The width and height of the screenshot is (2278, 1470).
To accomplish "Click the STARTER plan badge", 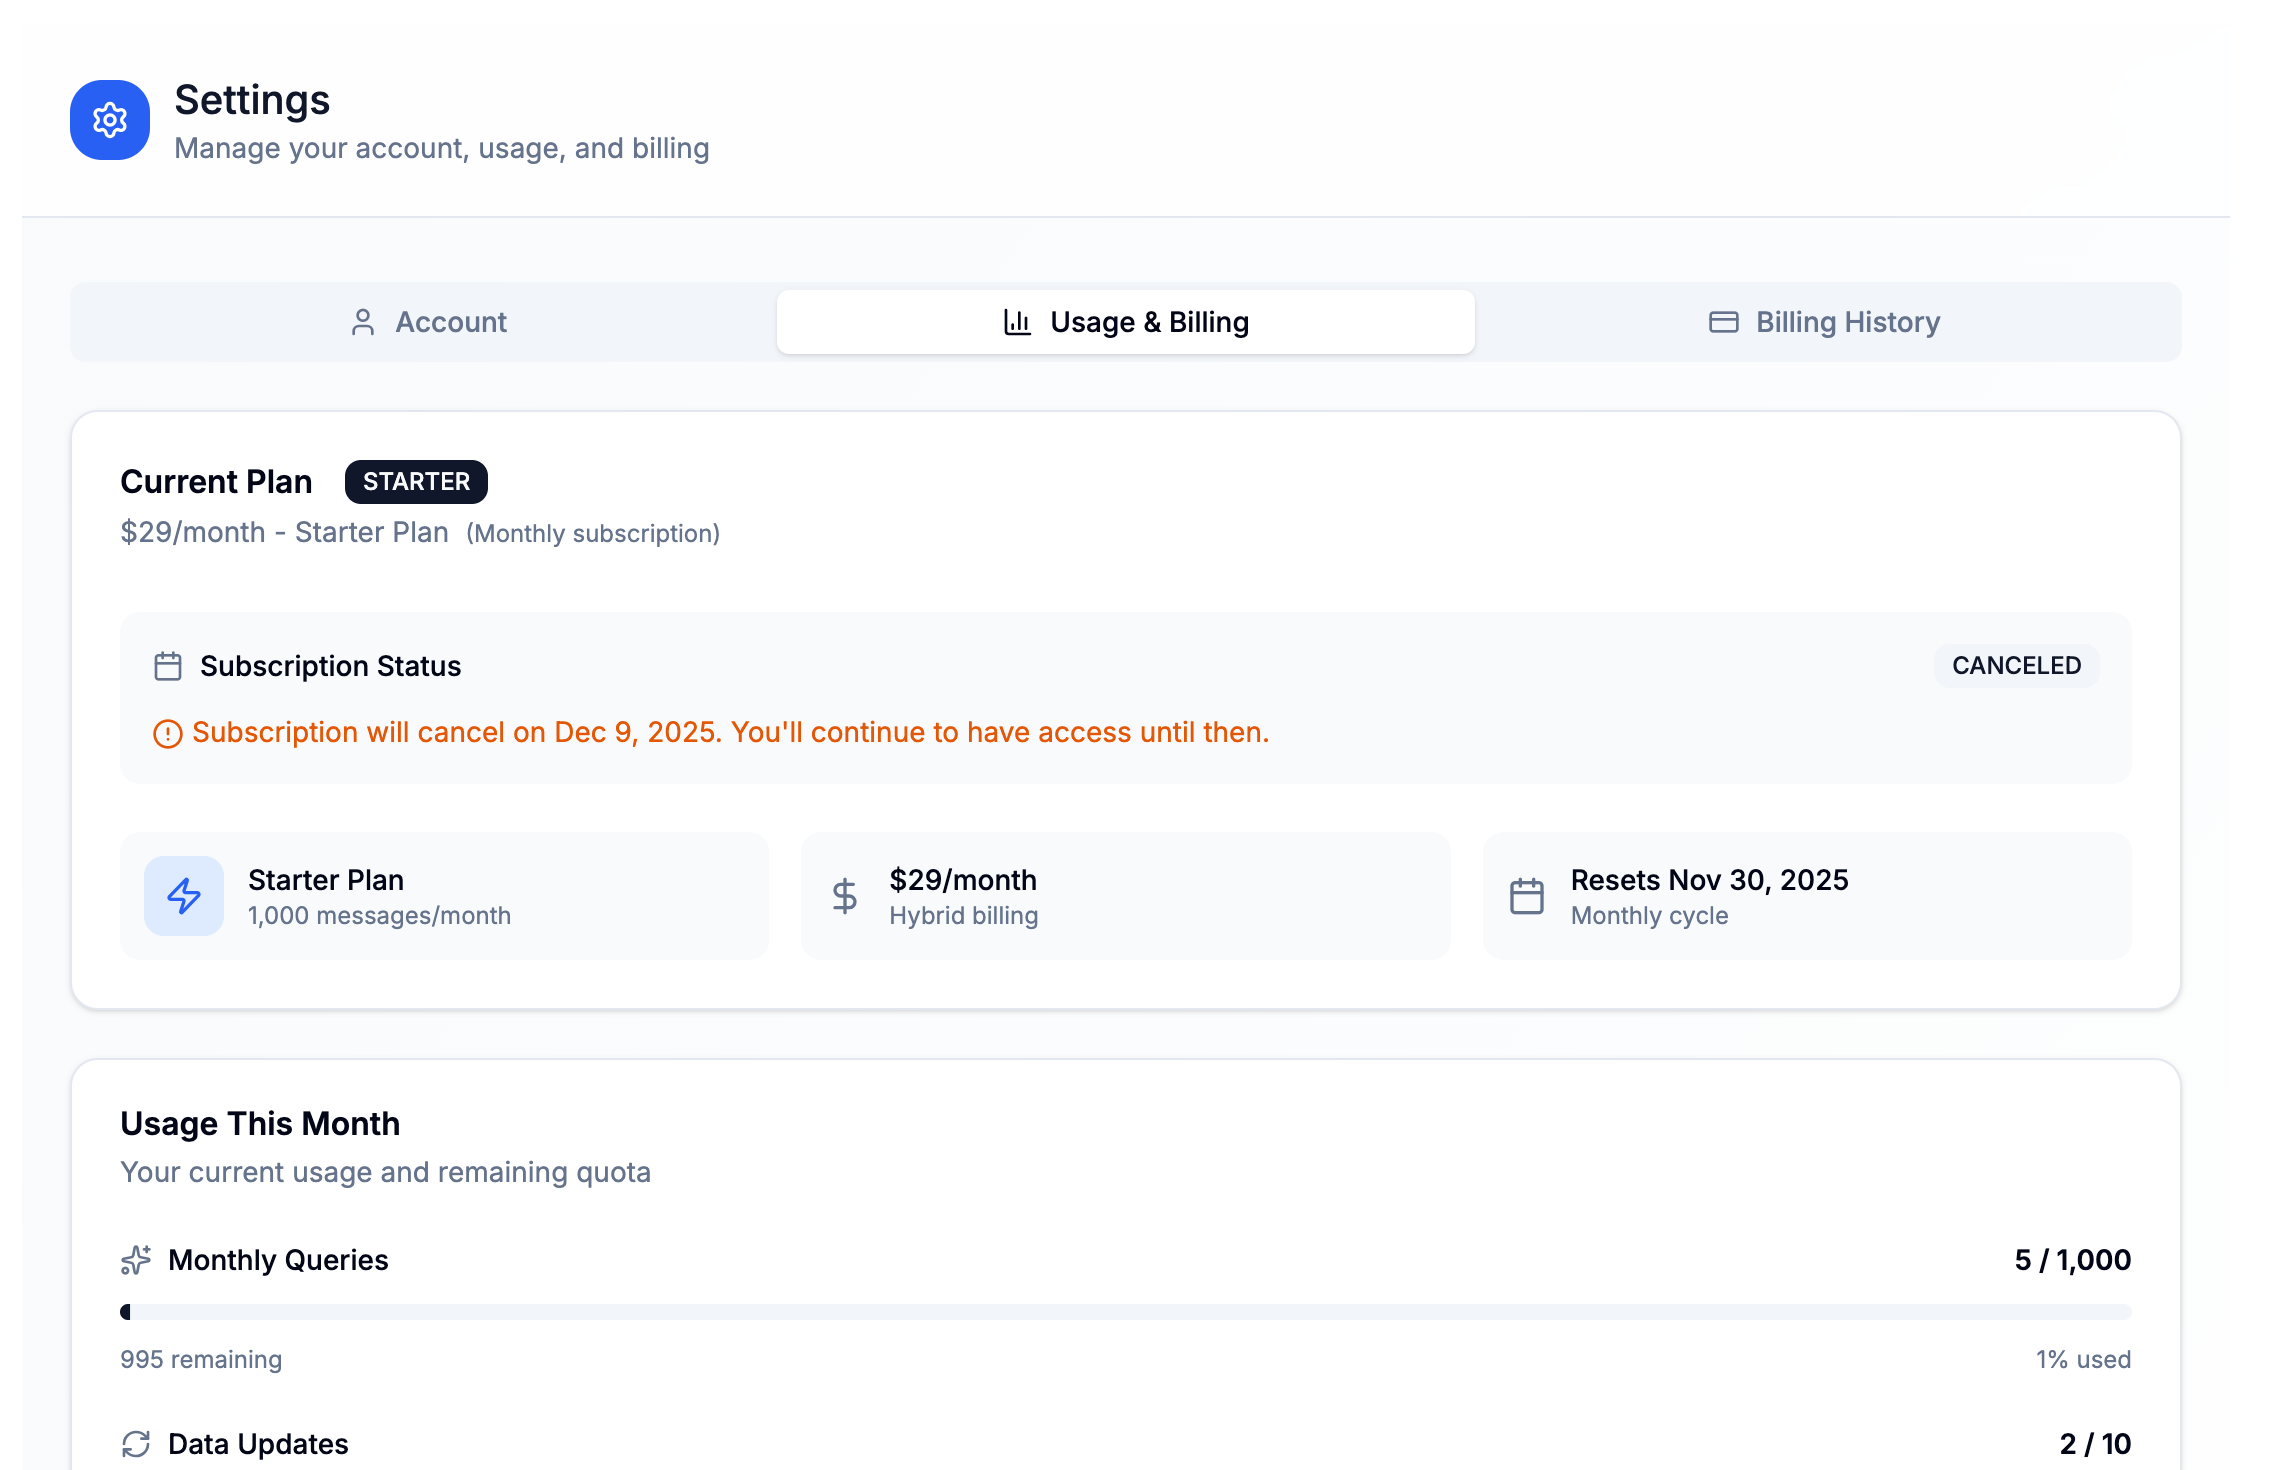I will (x=416, y=481).
